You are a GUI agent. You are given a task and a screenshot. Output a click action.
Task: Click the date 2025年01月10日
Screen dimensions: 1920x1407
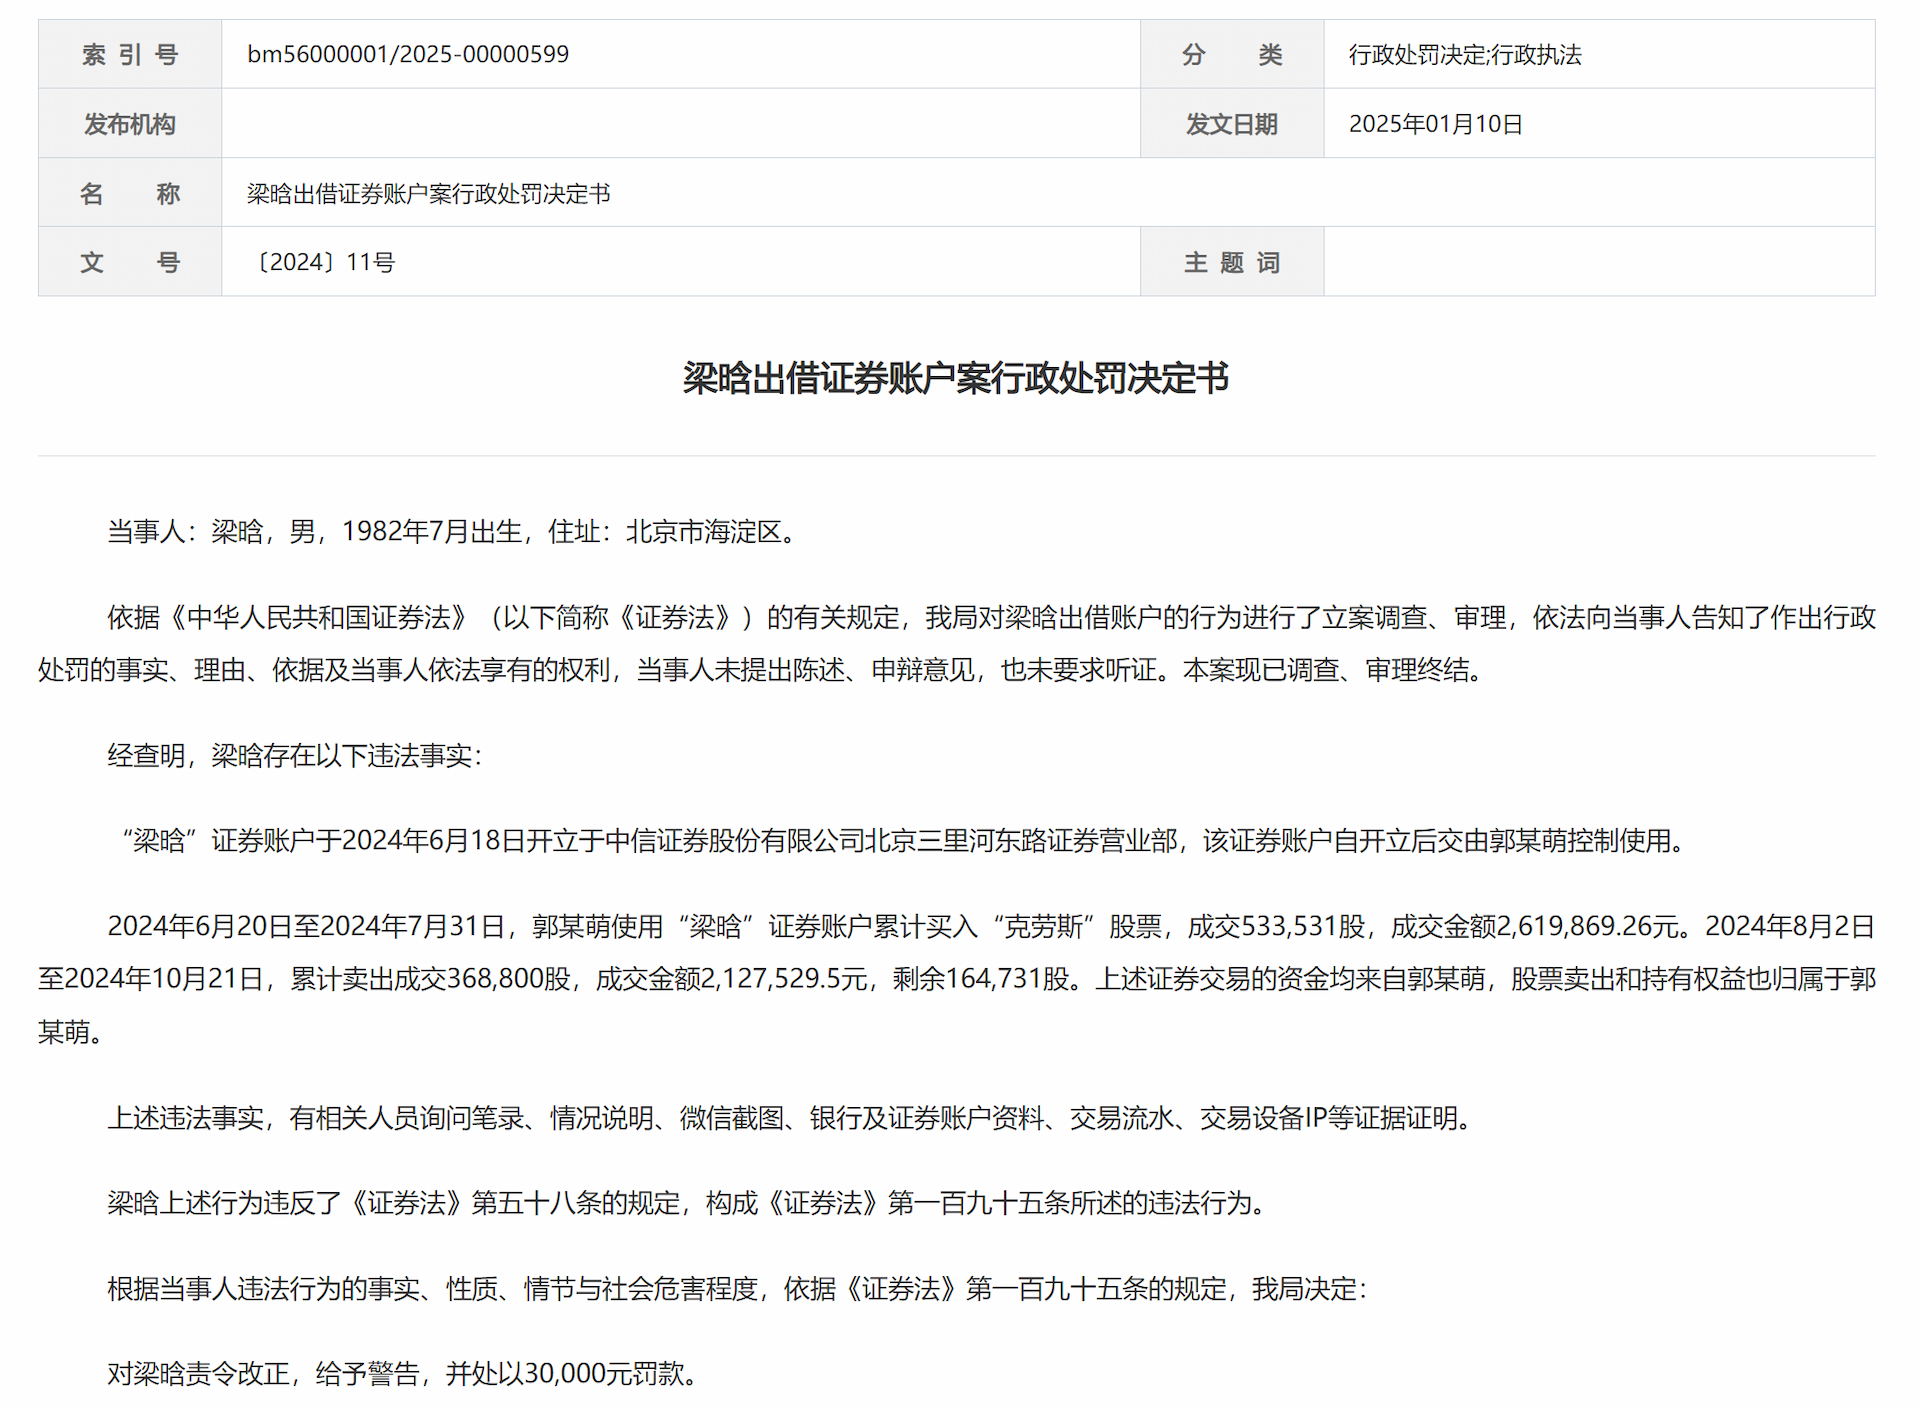pyautogui.click(x=1435, y=124)
